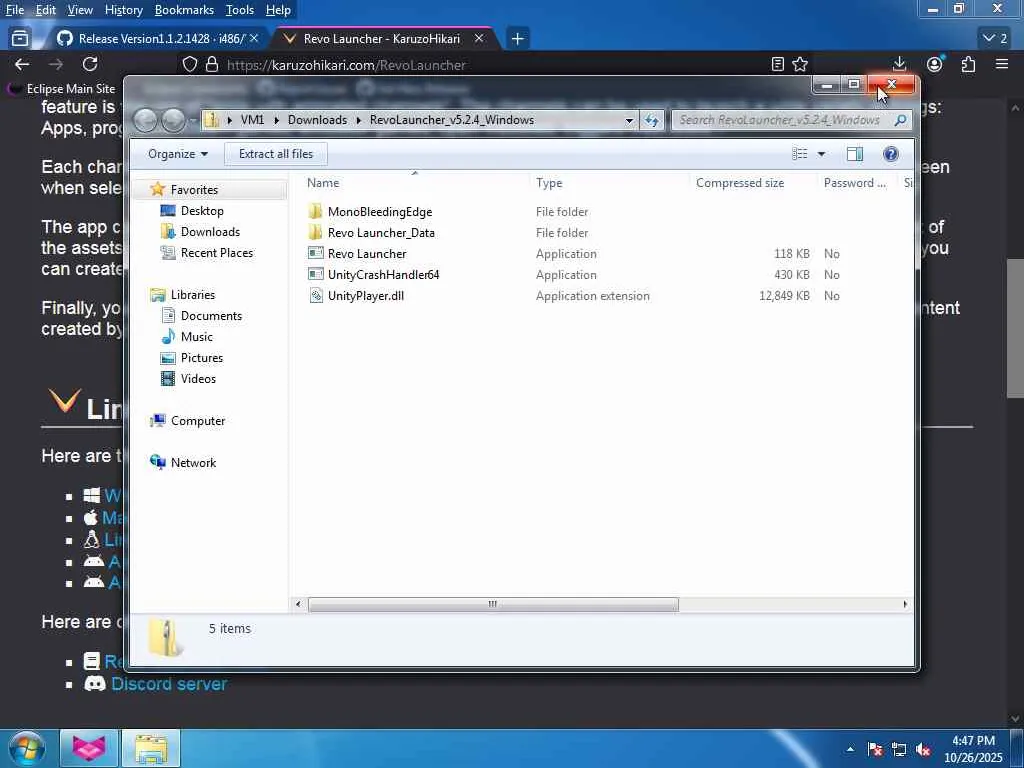Expand the VM1 breadcrumb arrow
The image size is (1024, 768).
(275, 120)
